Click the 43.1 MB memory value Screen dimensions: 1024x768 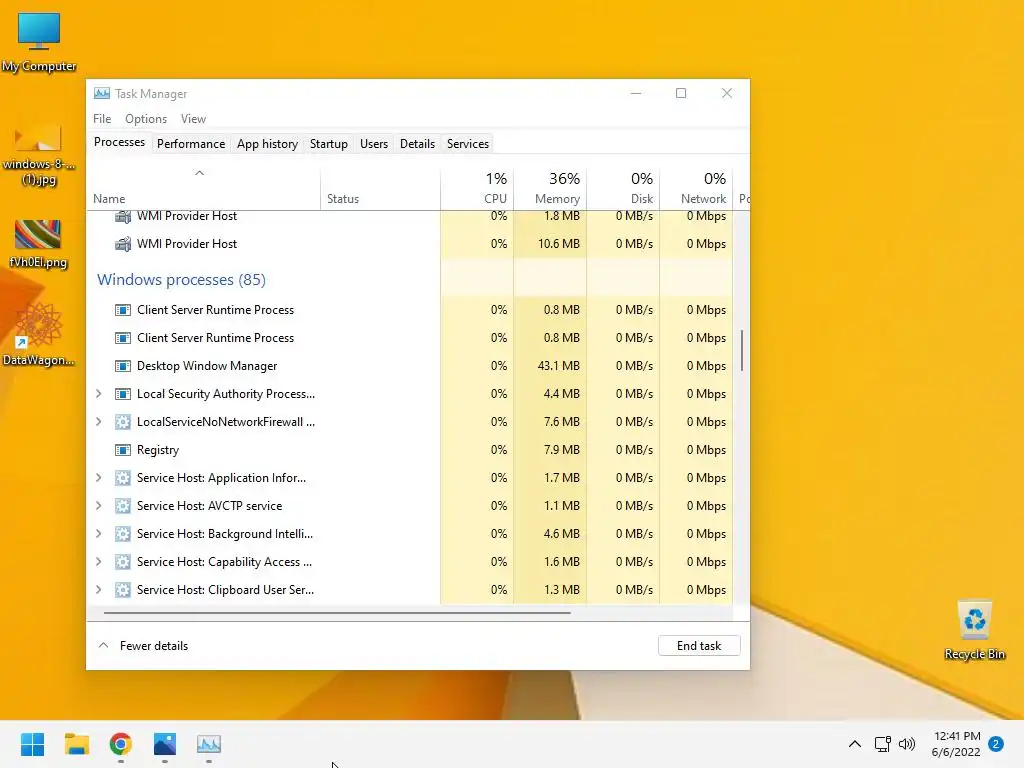[x=558, y=366]
